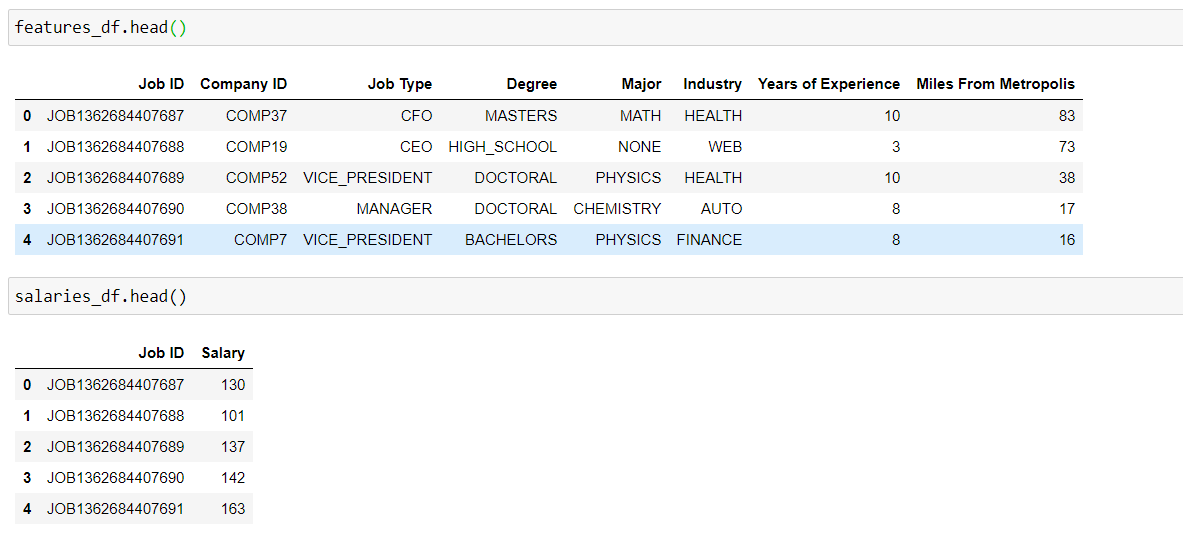The width and height of the screenshot is (1183, 536).
Task: Click the MATH major cell
Action: 639,116
